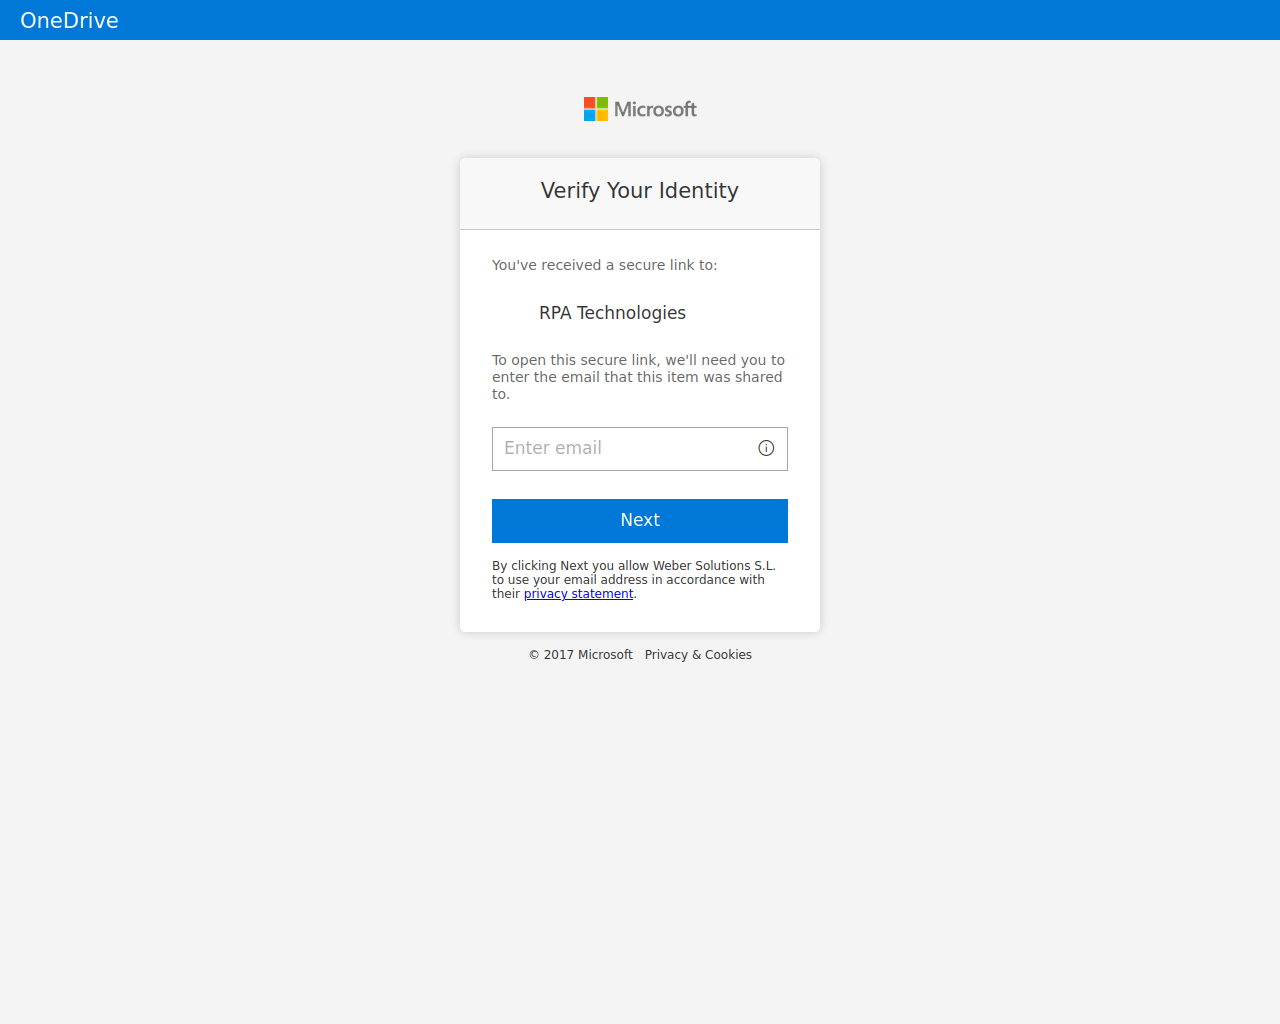Viewport: 1280px width, 1024px height.
Task: Click "You've received a secure link to:" text
Action: 604,265
